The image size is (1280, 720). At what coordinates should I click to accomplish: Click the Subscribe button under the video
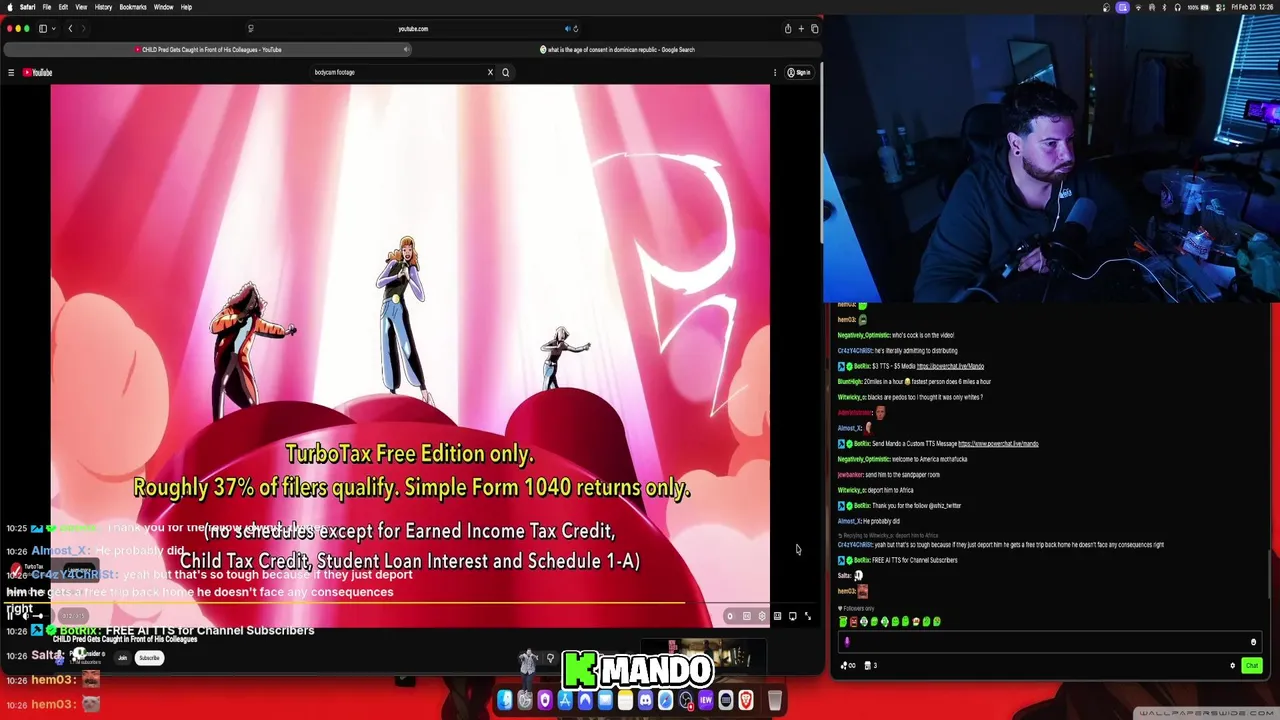[149, 658]
